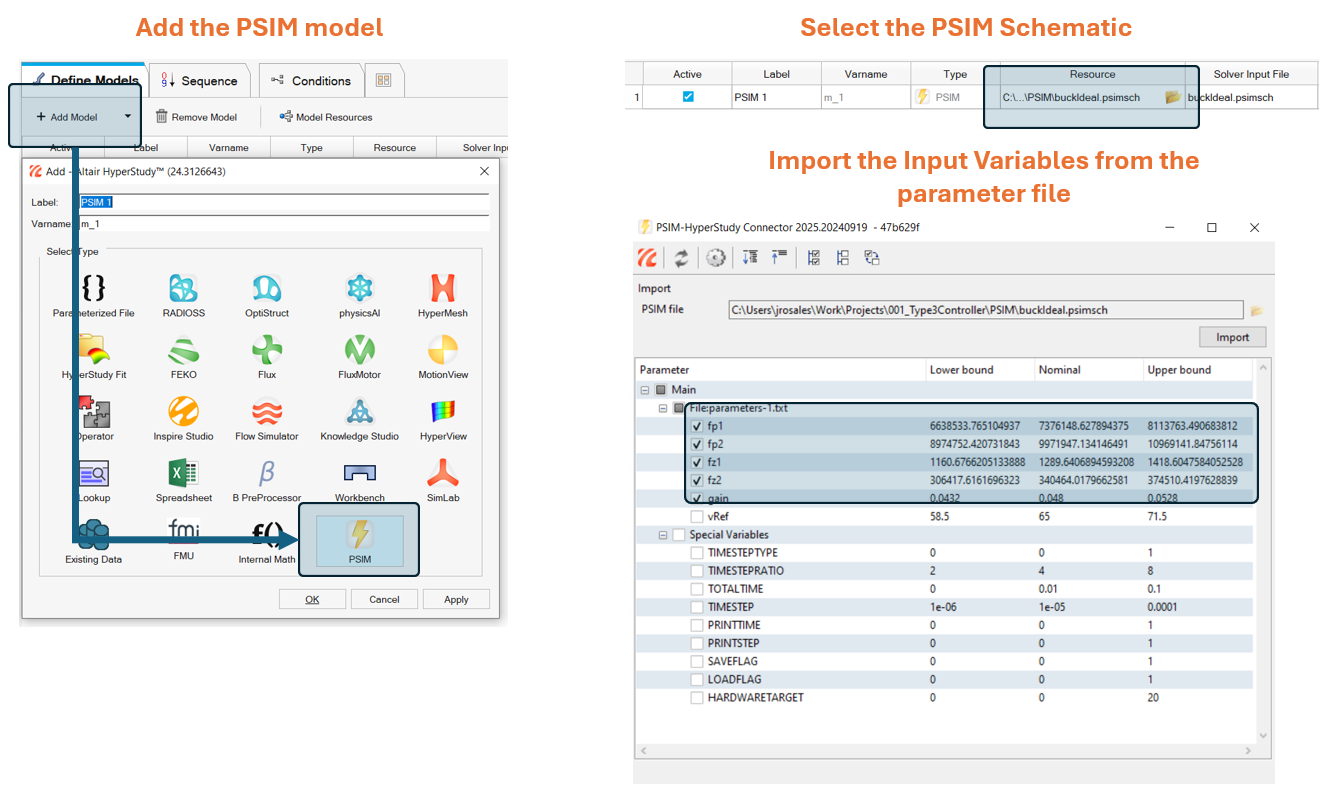Collapse the Special Variables node
Viewport: 1342px width, 785px height.
[663, 535]
